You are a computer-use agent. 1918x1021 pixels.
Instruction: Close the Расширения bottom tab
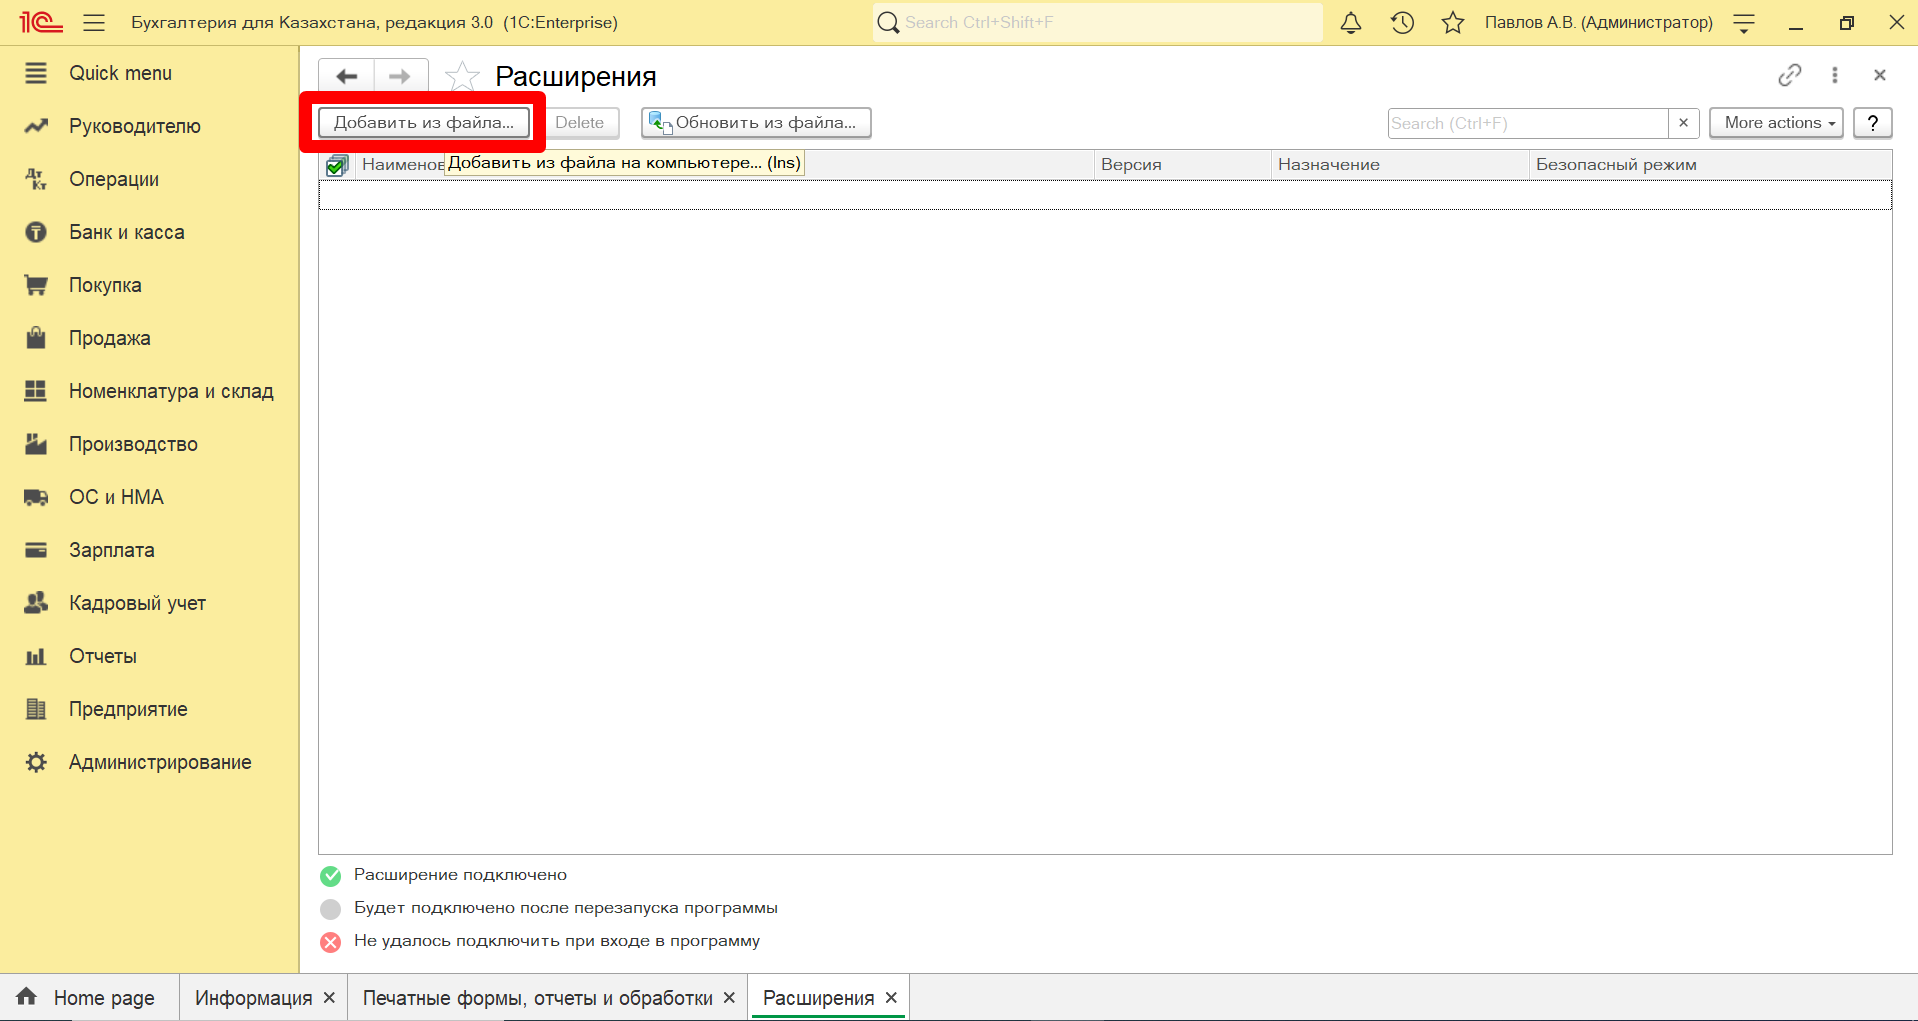pos(891,998)
